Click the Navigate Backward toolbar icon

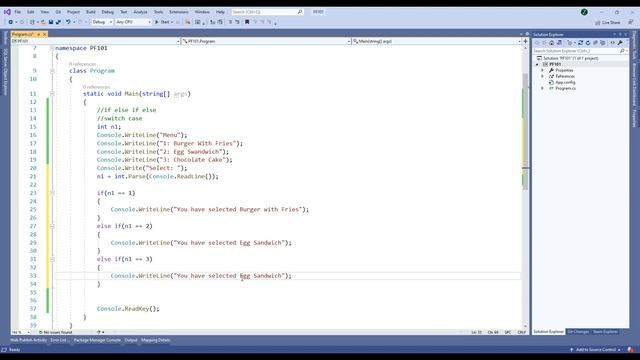pos(11,22)
